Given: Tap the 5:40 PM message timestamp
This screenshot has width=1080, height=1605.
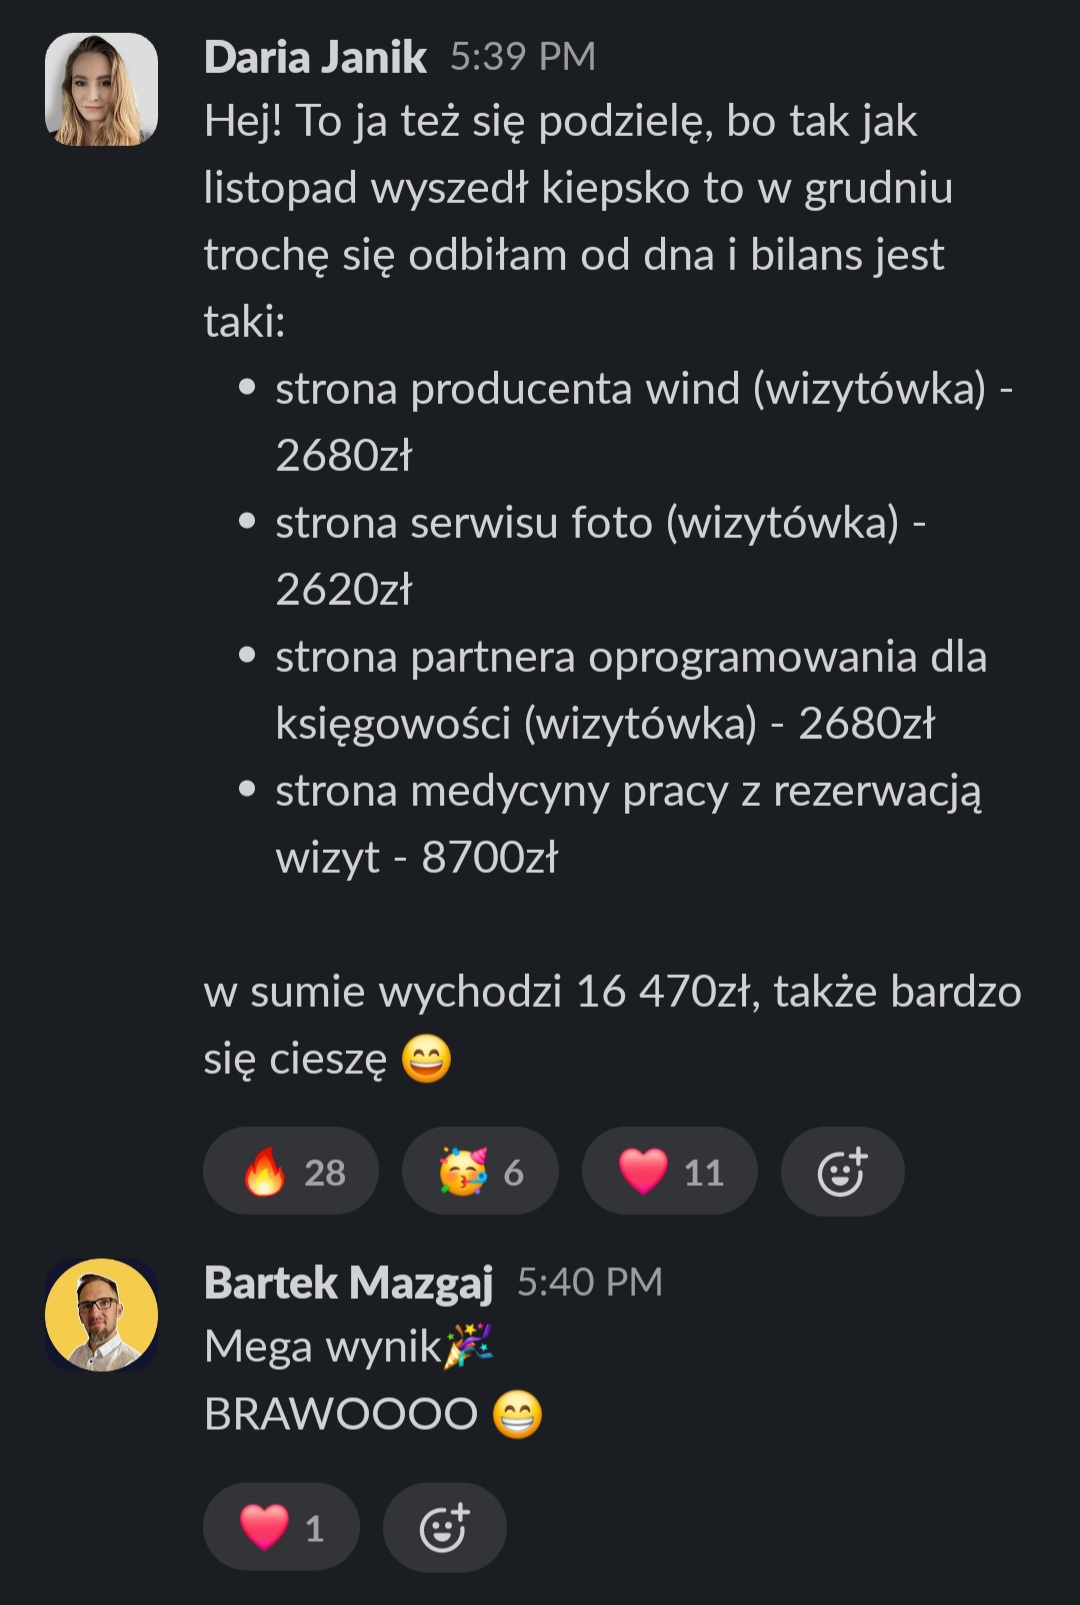Looking at the screenshot, I should coord(590,1282).
